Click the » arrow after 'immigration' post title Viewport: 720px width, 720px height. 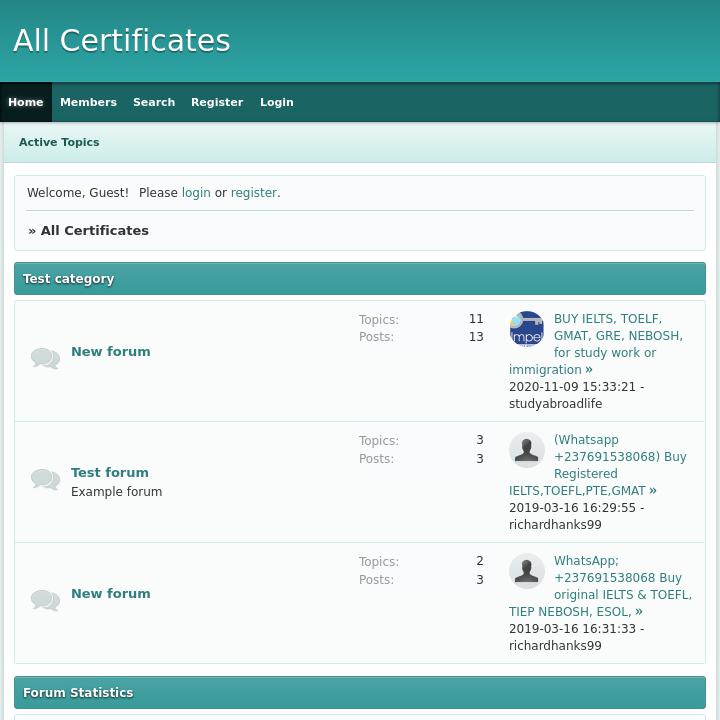point(589,370)
